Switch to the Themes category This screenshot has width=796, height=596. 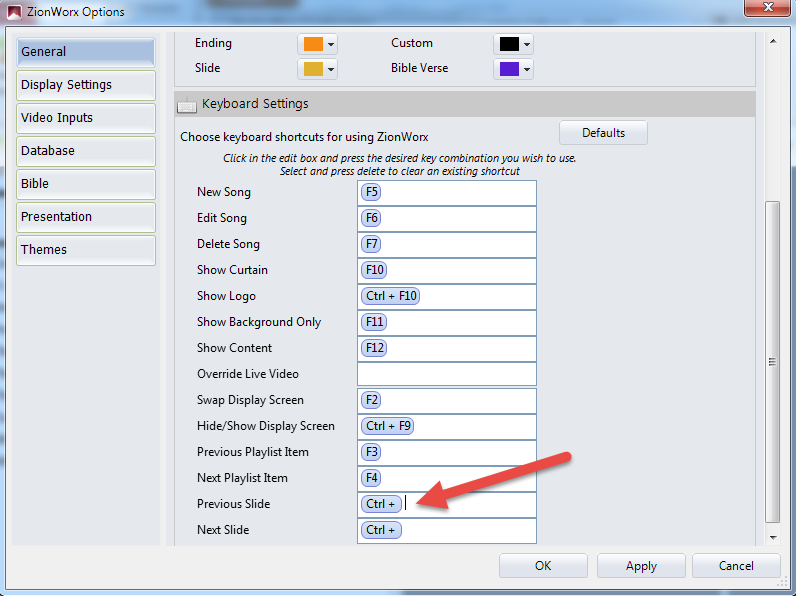coord(86,250)
